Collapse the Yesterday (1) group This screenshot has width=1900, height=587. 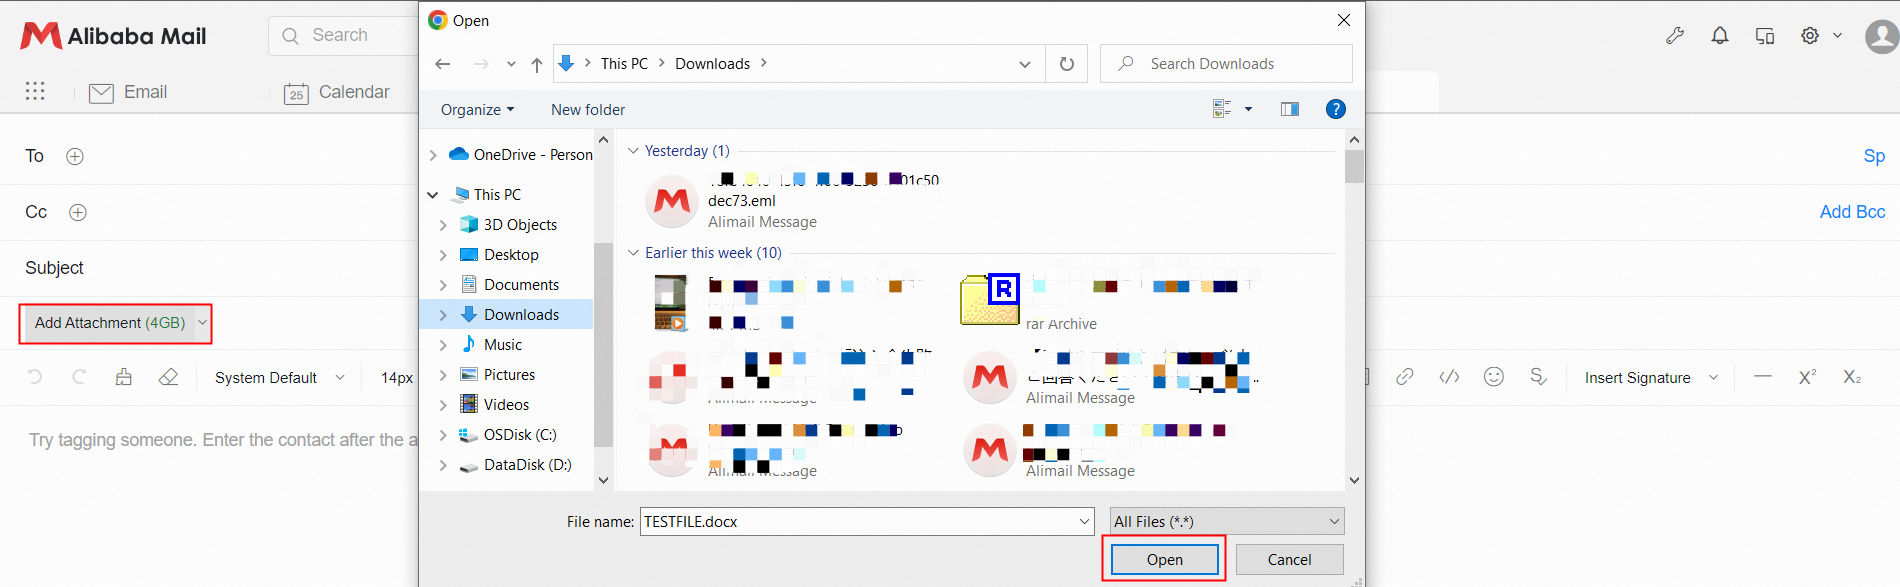click(633, 151)
